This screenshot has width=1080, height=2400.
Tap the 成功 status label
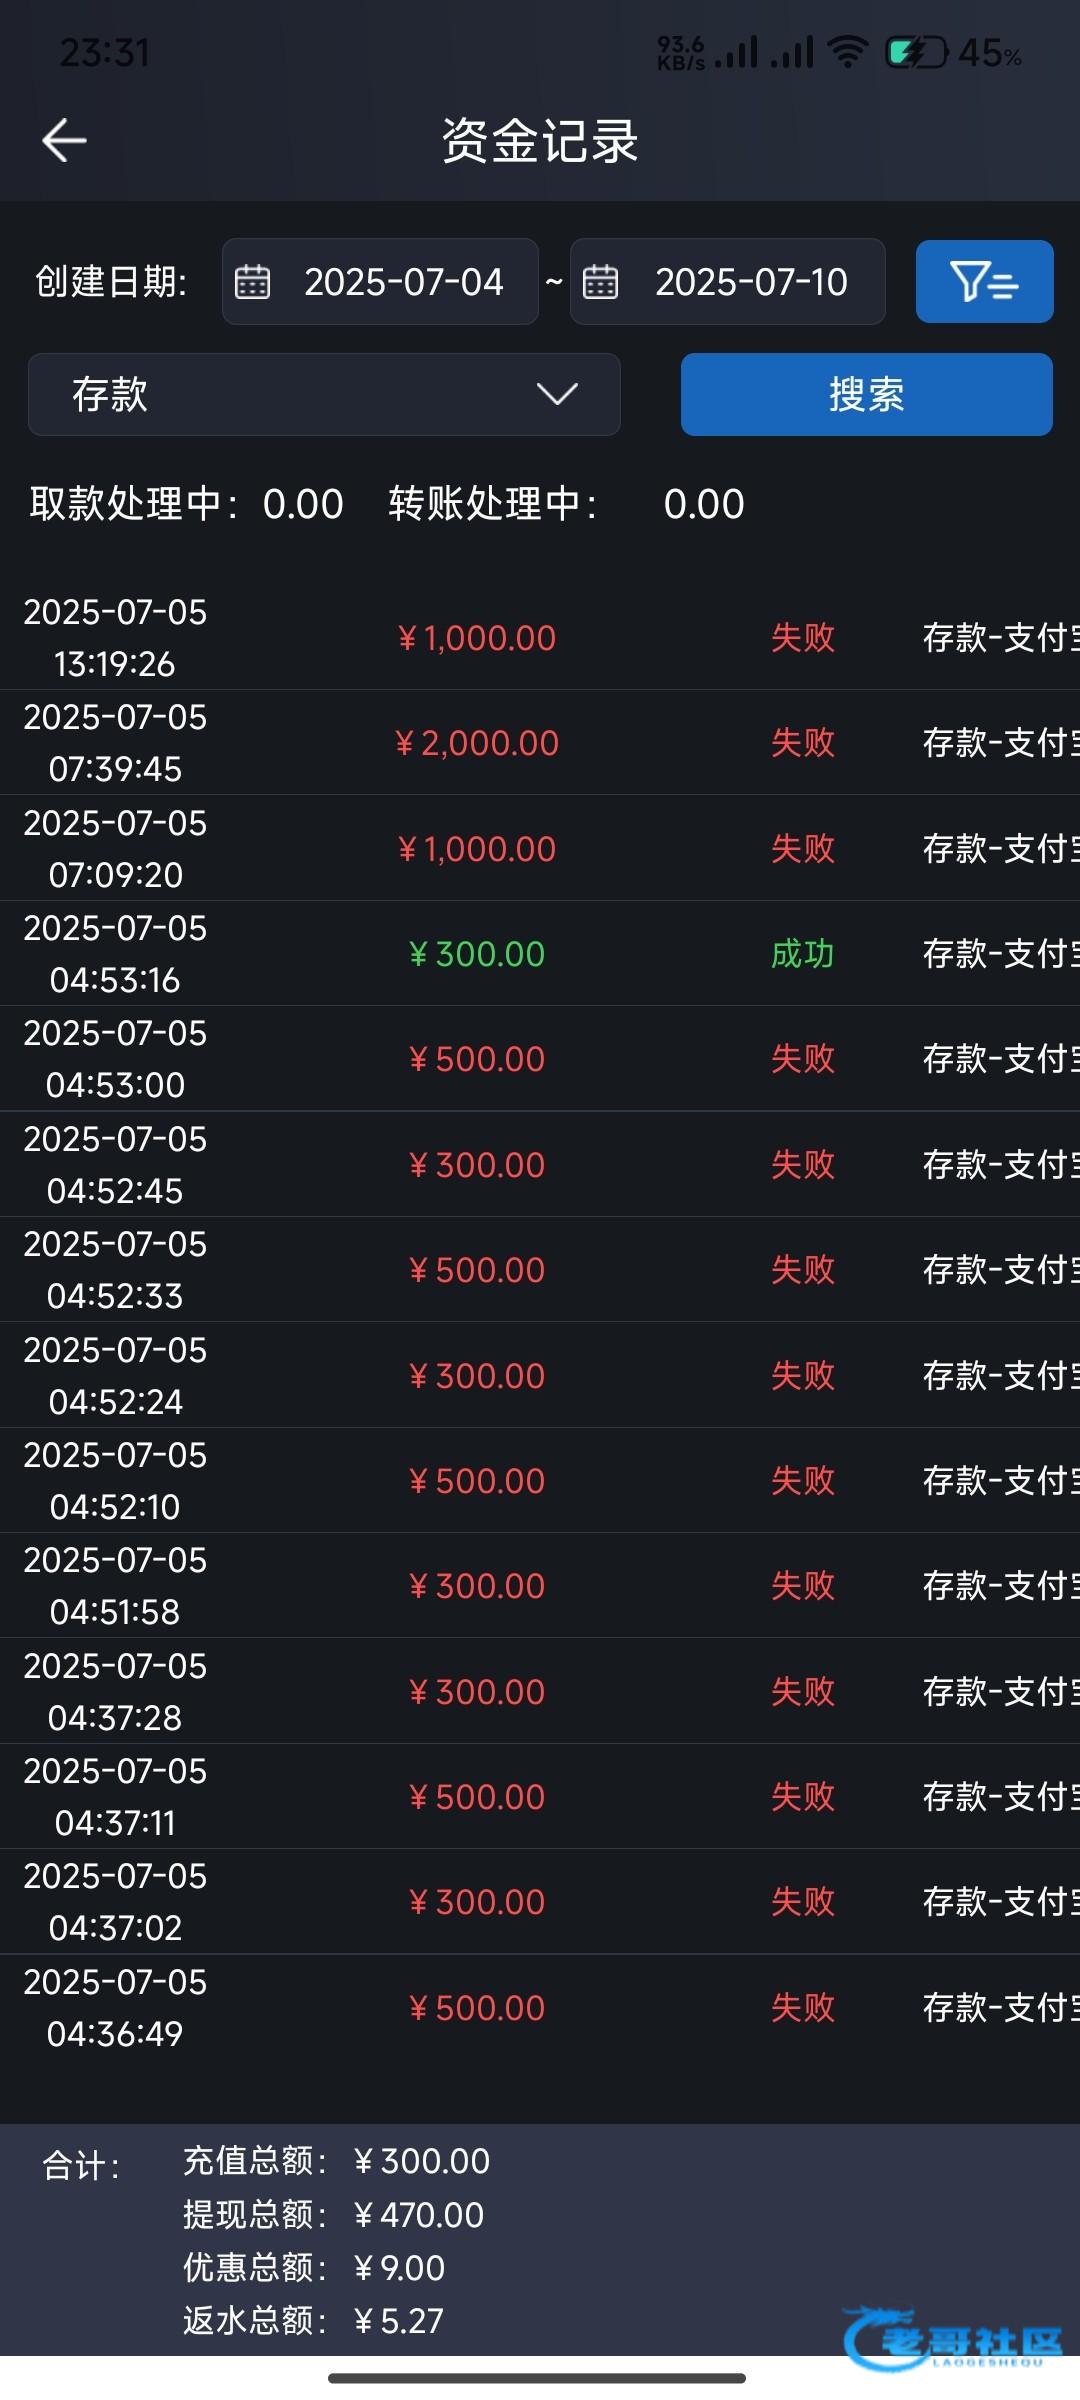pos(802,954)
